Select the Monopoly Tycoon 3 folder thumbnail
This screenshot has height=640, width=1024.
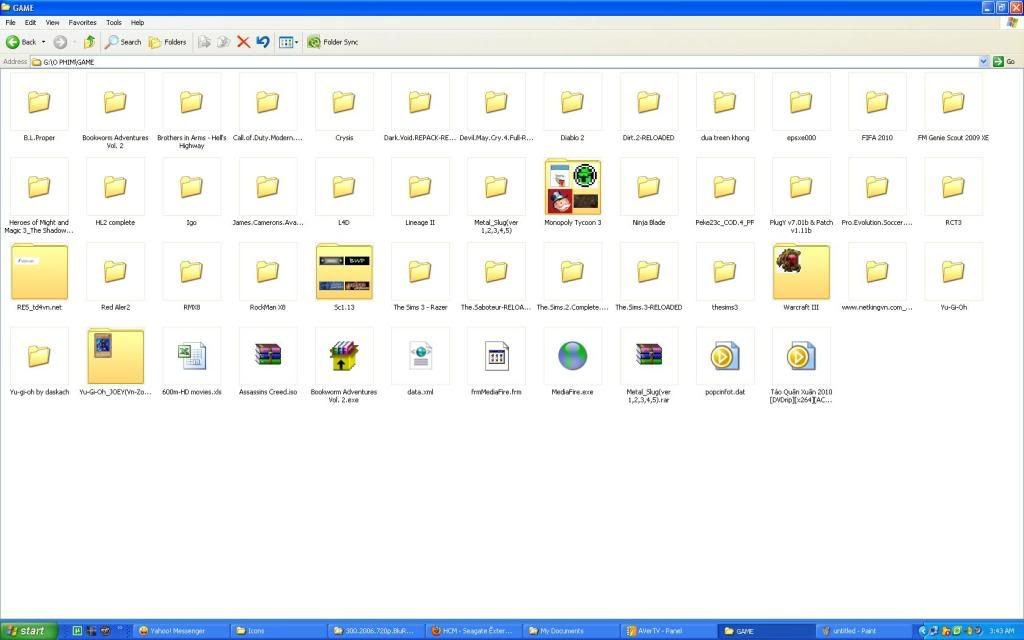(572, 187)
